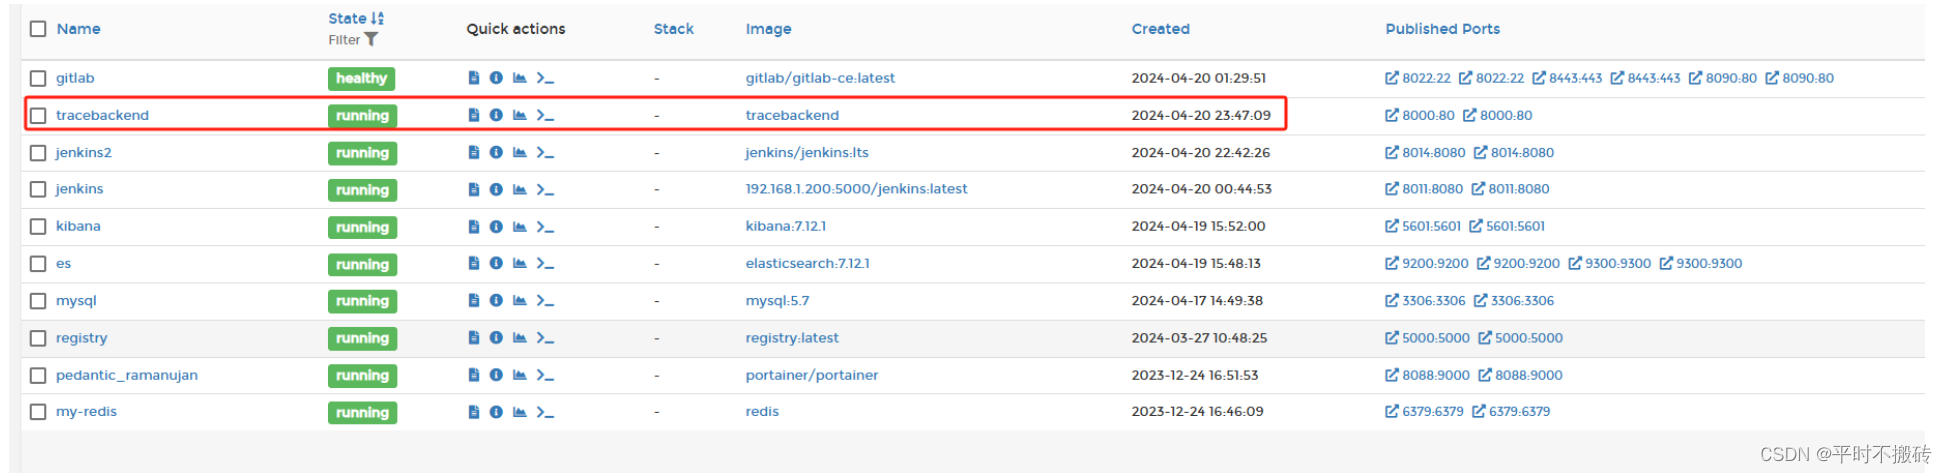Viewport: 1947px width, 473px height.
Task: Check the gitlab row checkbox
Action: pyautogui.click(x=38, y=78)
